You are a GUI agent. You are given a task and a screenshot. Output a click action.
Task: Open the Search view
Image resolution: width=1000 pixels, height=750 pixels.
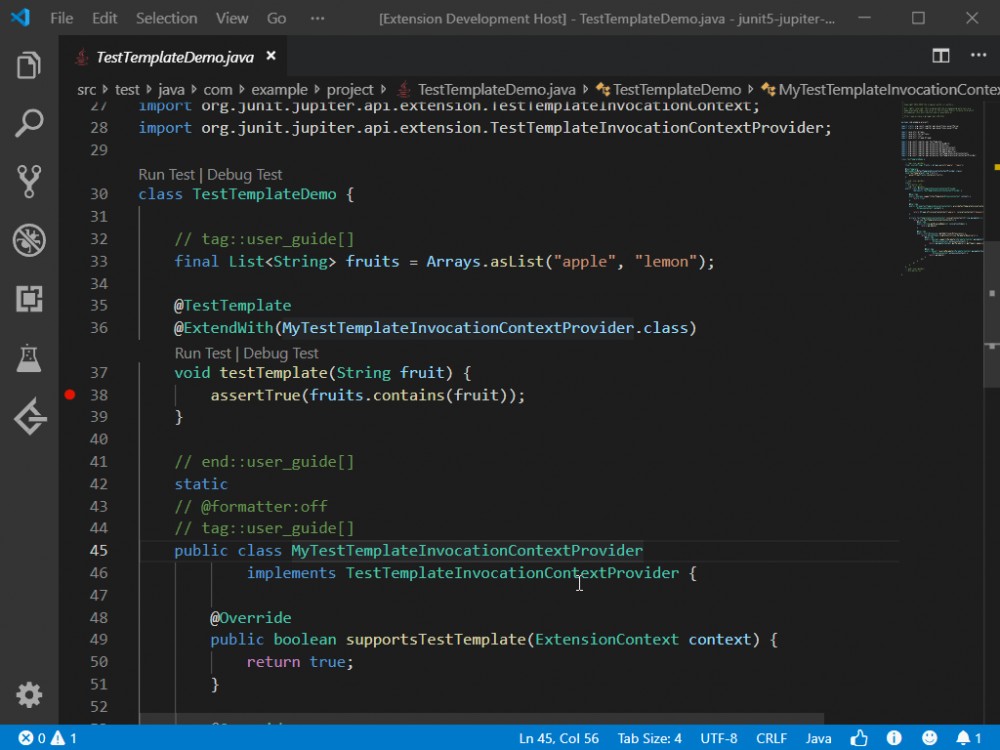pyautogui.click(x=27, y=122)
